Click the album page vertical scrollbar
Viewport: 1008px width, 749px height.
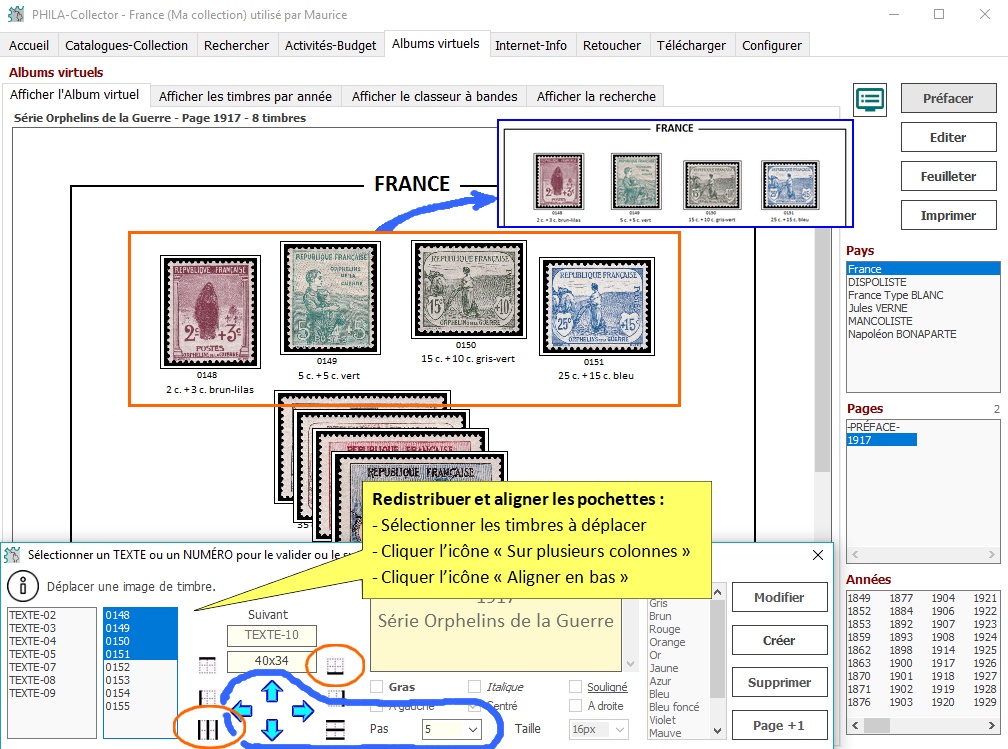click(x=822, y=350)
